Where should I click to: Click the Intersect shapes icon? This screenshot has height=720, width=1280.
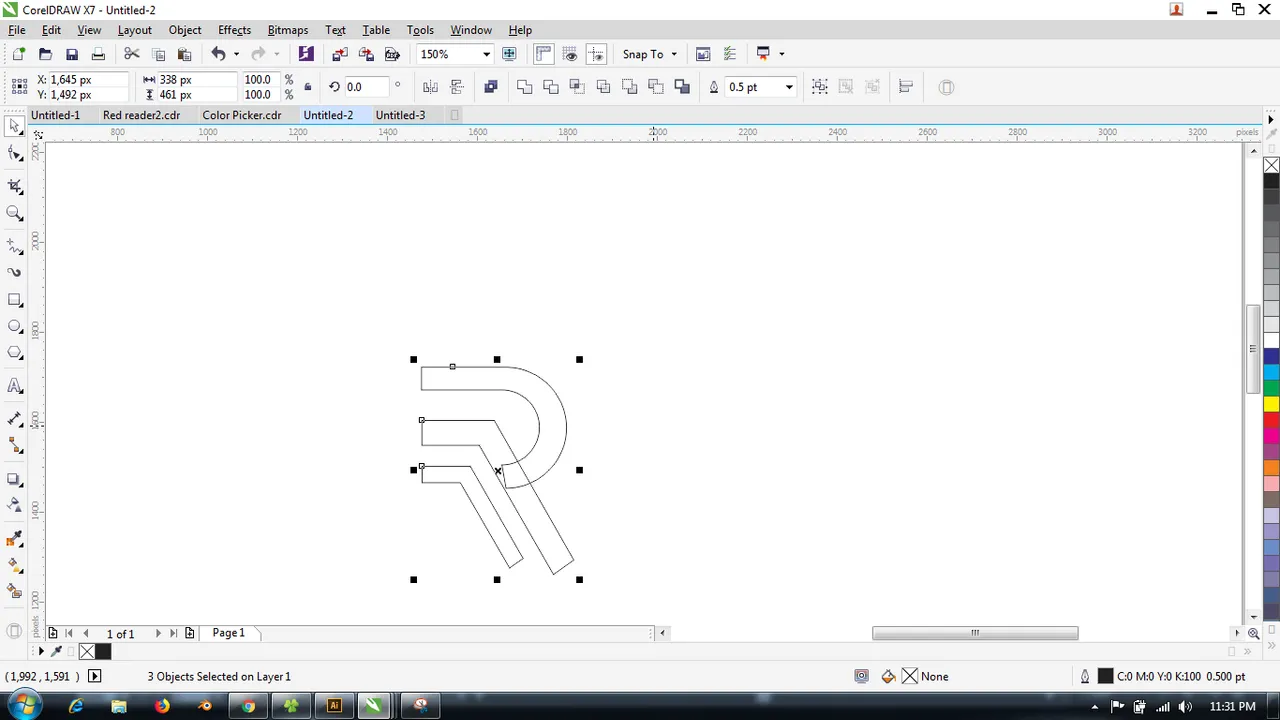pos(577,87)
